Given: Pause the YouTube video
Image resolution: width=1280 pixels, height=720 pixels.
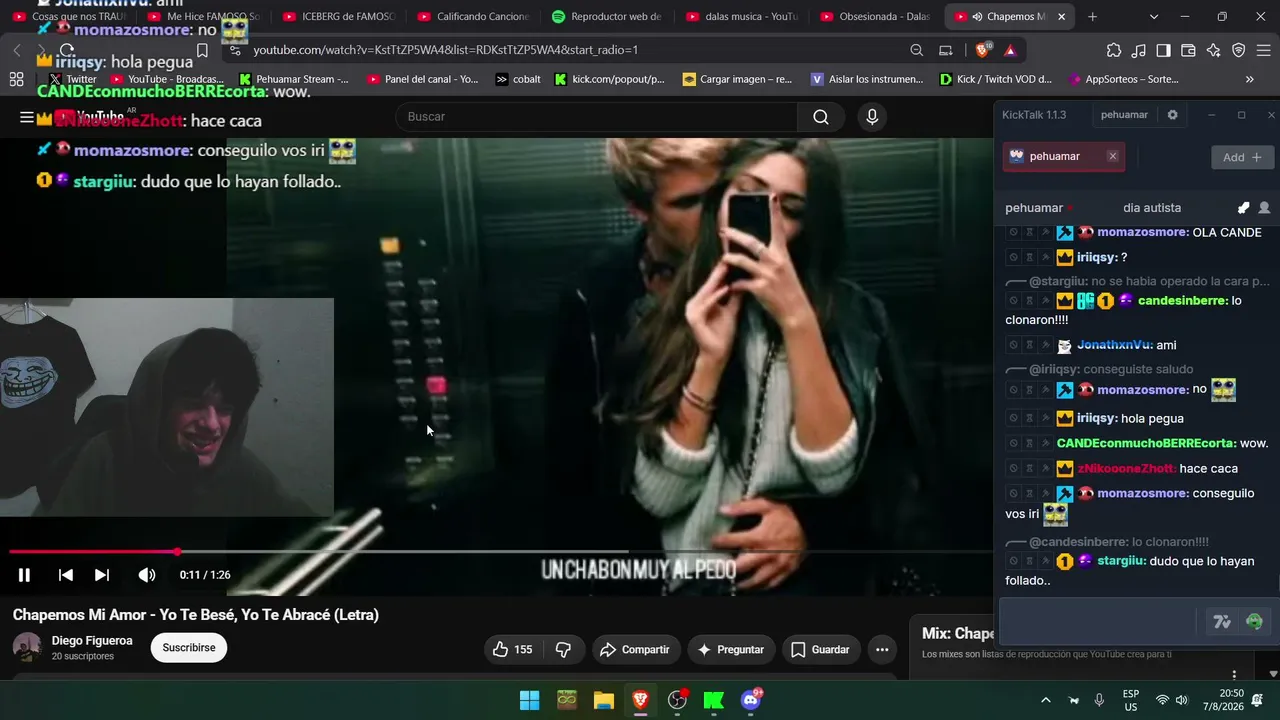Looking at the screenshot, I should pos(24,575).
